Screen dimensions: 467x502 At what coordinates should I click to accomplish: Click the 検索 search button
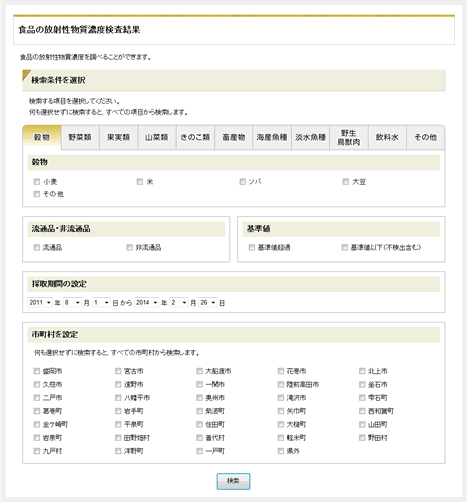point(233,481)
